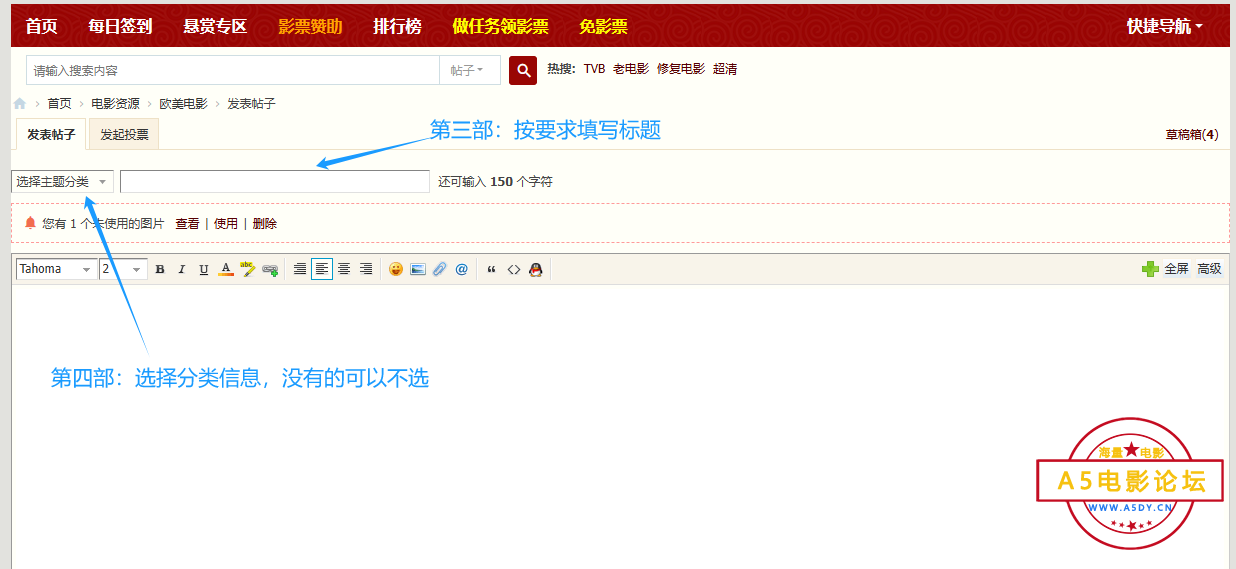The image size is (1236, 569).
Task: Insert a code block with <> icon
Action: tap(514, 269)
